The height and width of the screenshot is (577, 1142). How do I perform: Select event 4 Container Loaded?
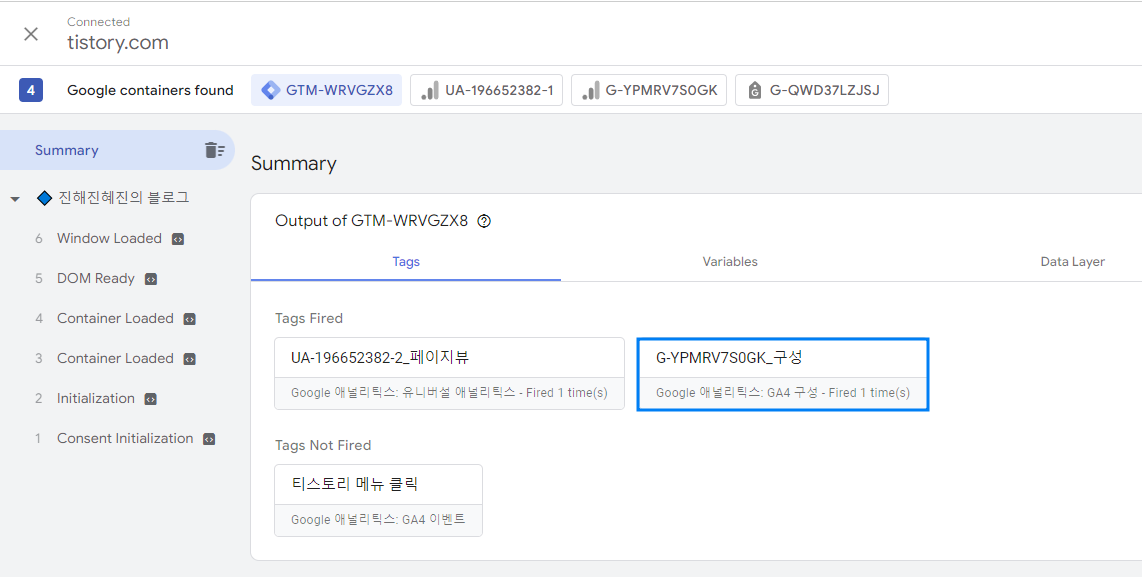(x=115, y=318)
